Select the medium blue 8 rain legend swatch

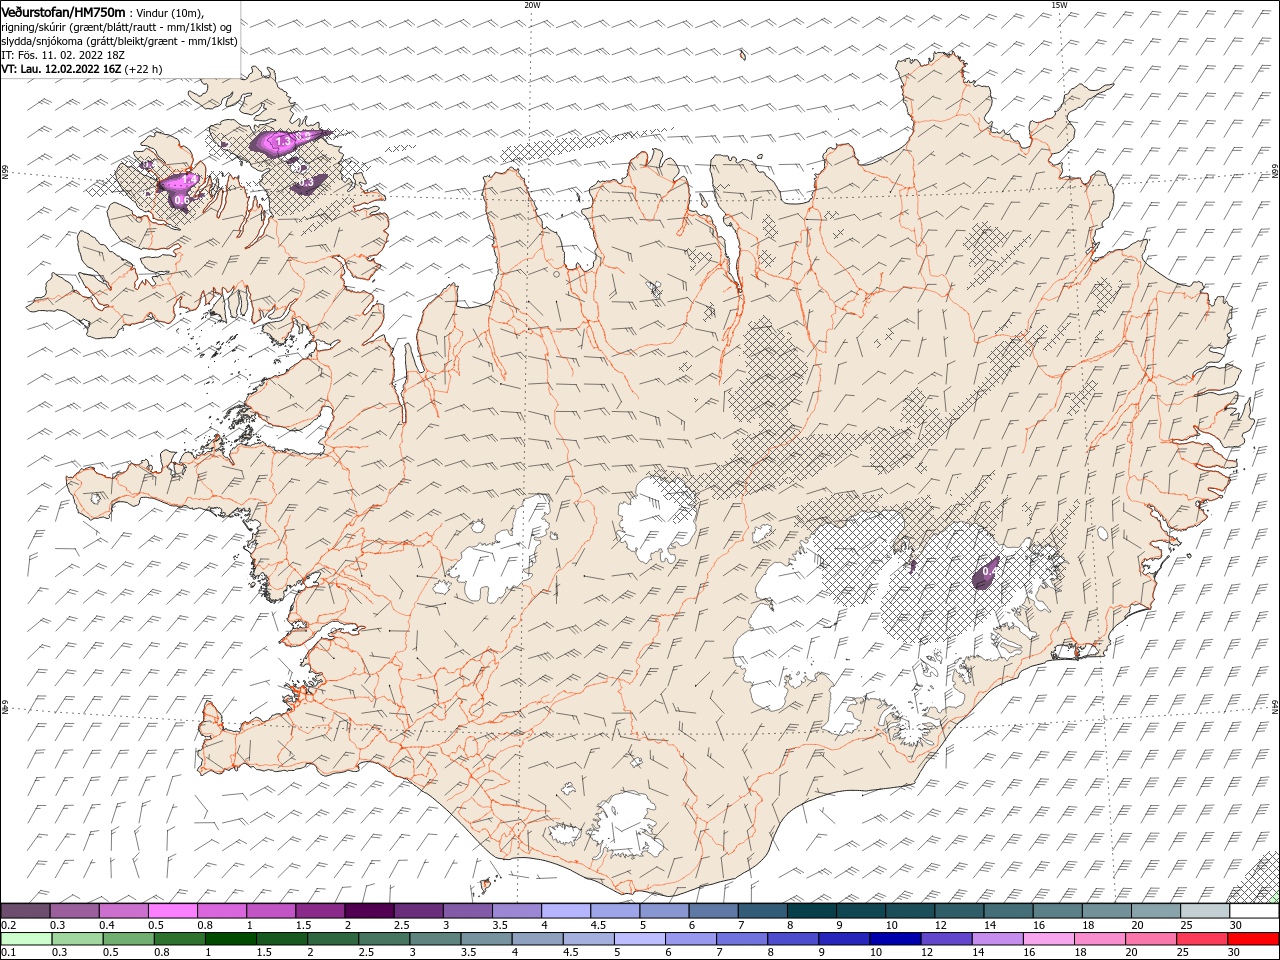tap(793, 939)
